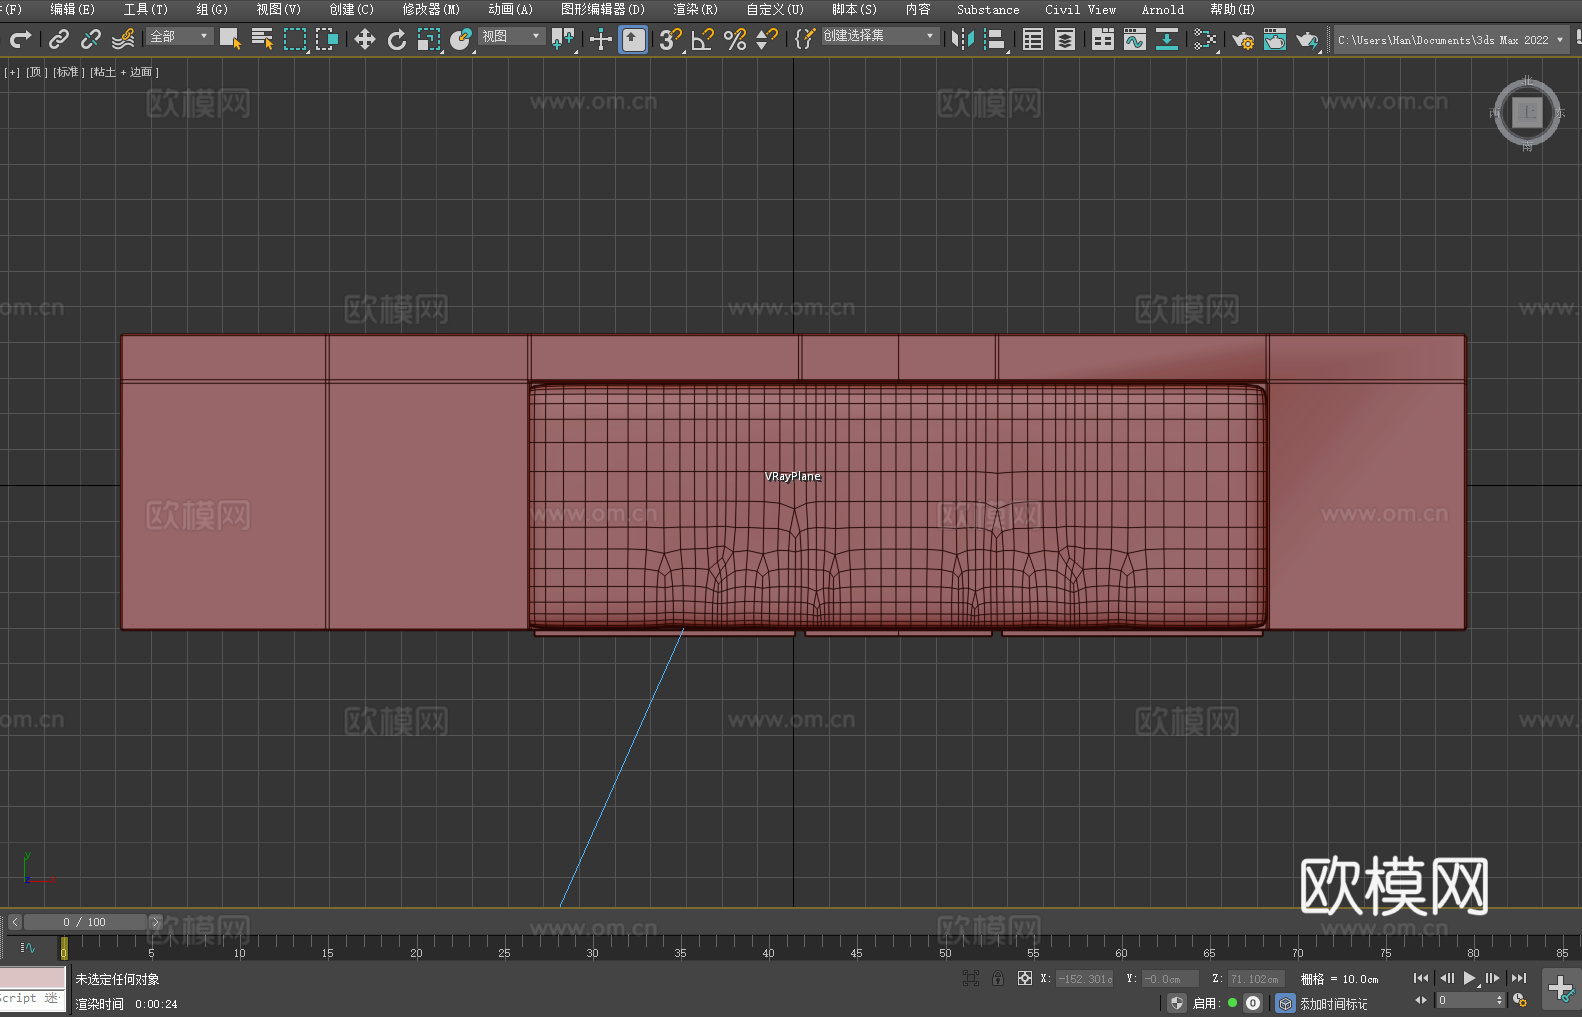The width and height of the screenshot is (1582, 1017).
Task: Activate the Select Object tool
Action: [x=230, y=39]
